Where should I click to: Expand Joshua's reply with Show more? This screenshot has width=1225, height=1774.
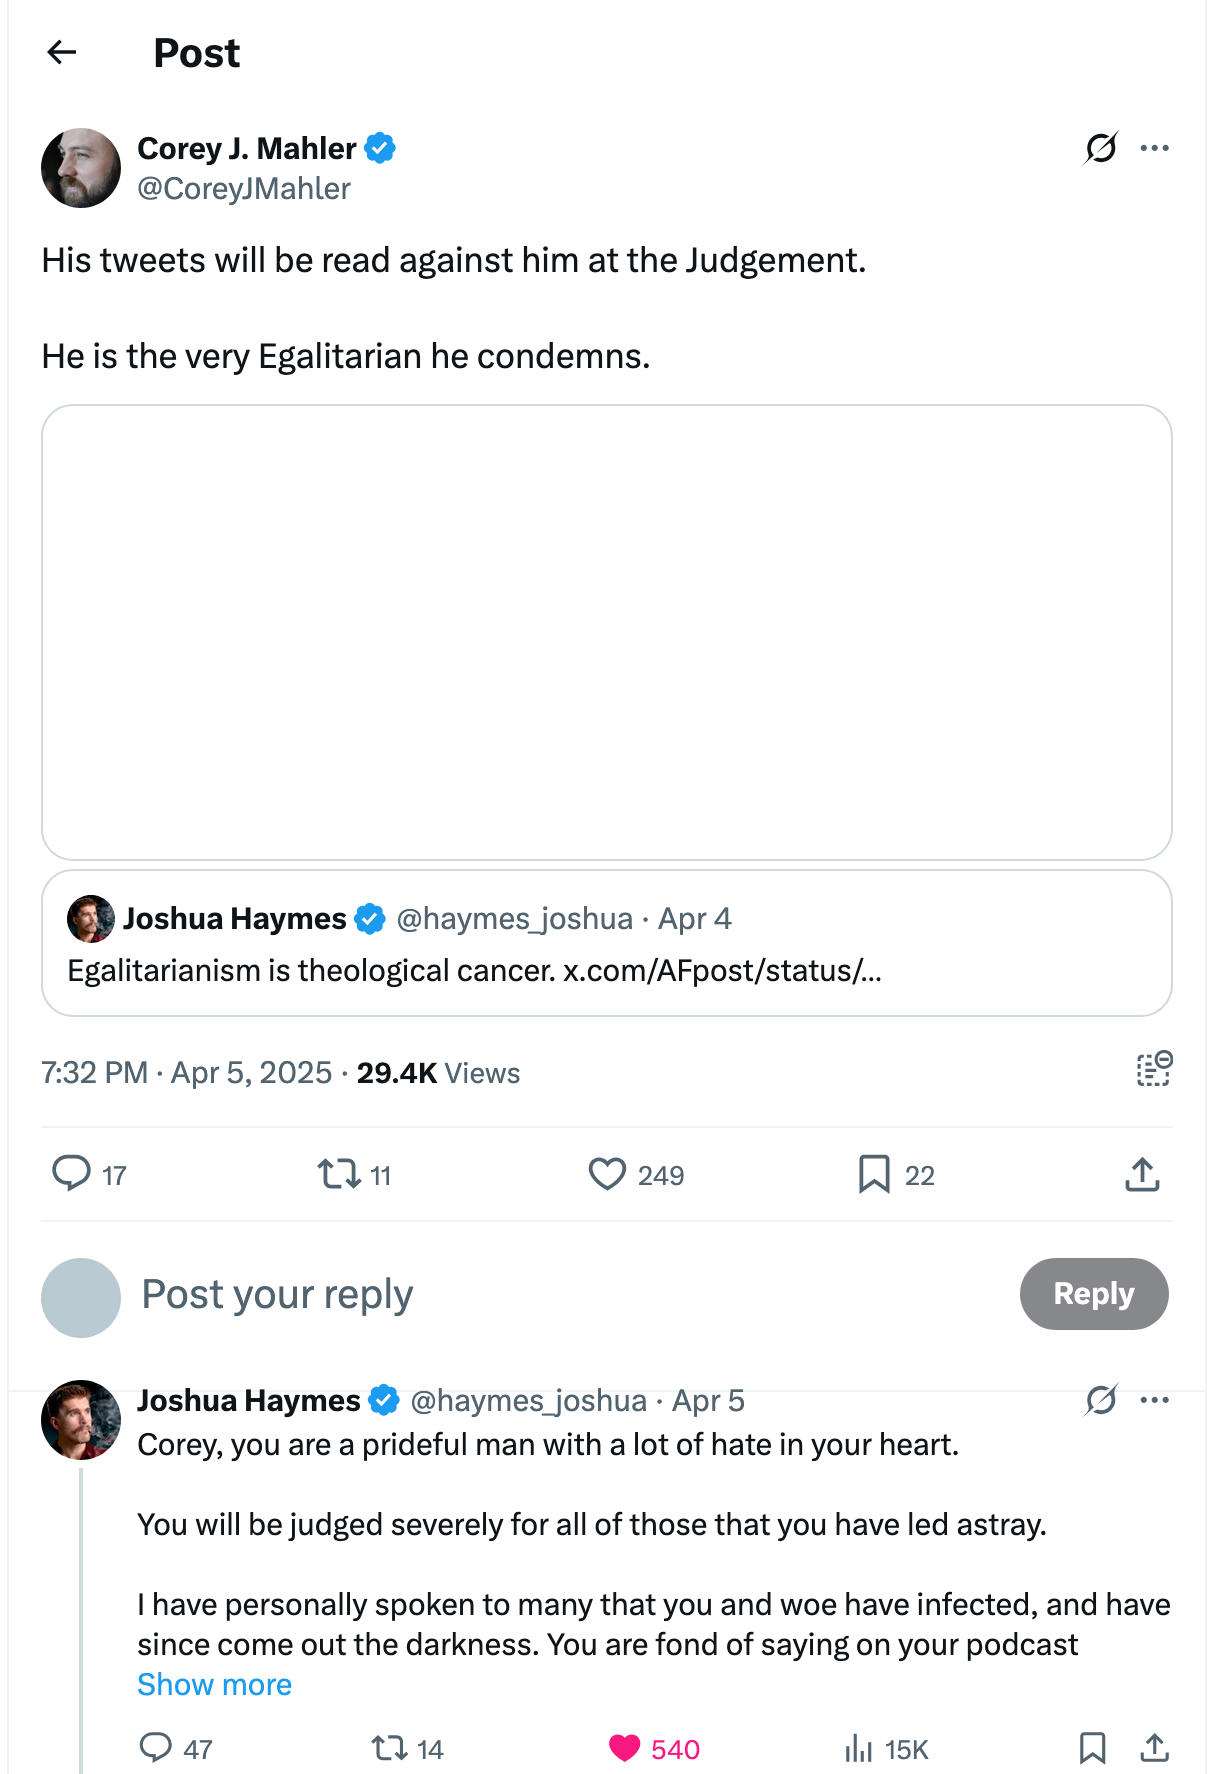coord(214,1685)
